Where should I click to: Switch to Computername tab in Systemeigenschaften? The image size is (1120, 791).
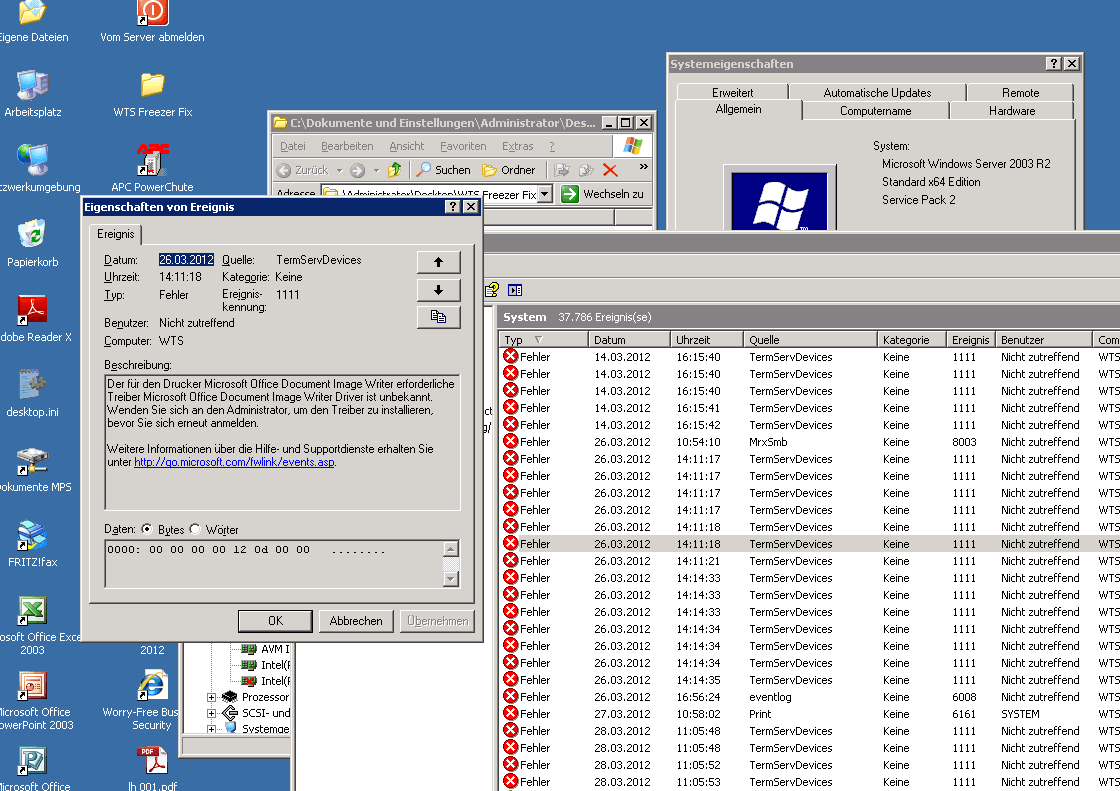876,111
